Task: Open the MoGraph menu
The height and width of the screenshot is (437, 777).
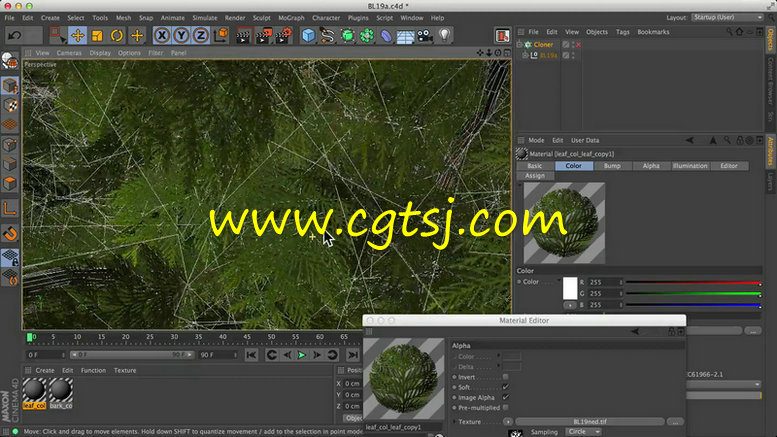Action: 291,18
